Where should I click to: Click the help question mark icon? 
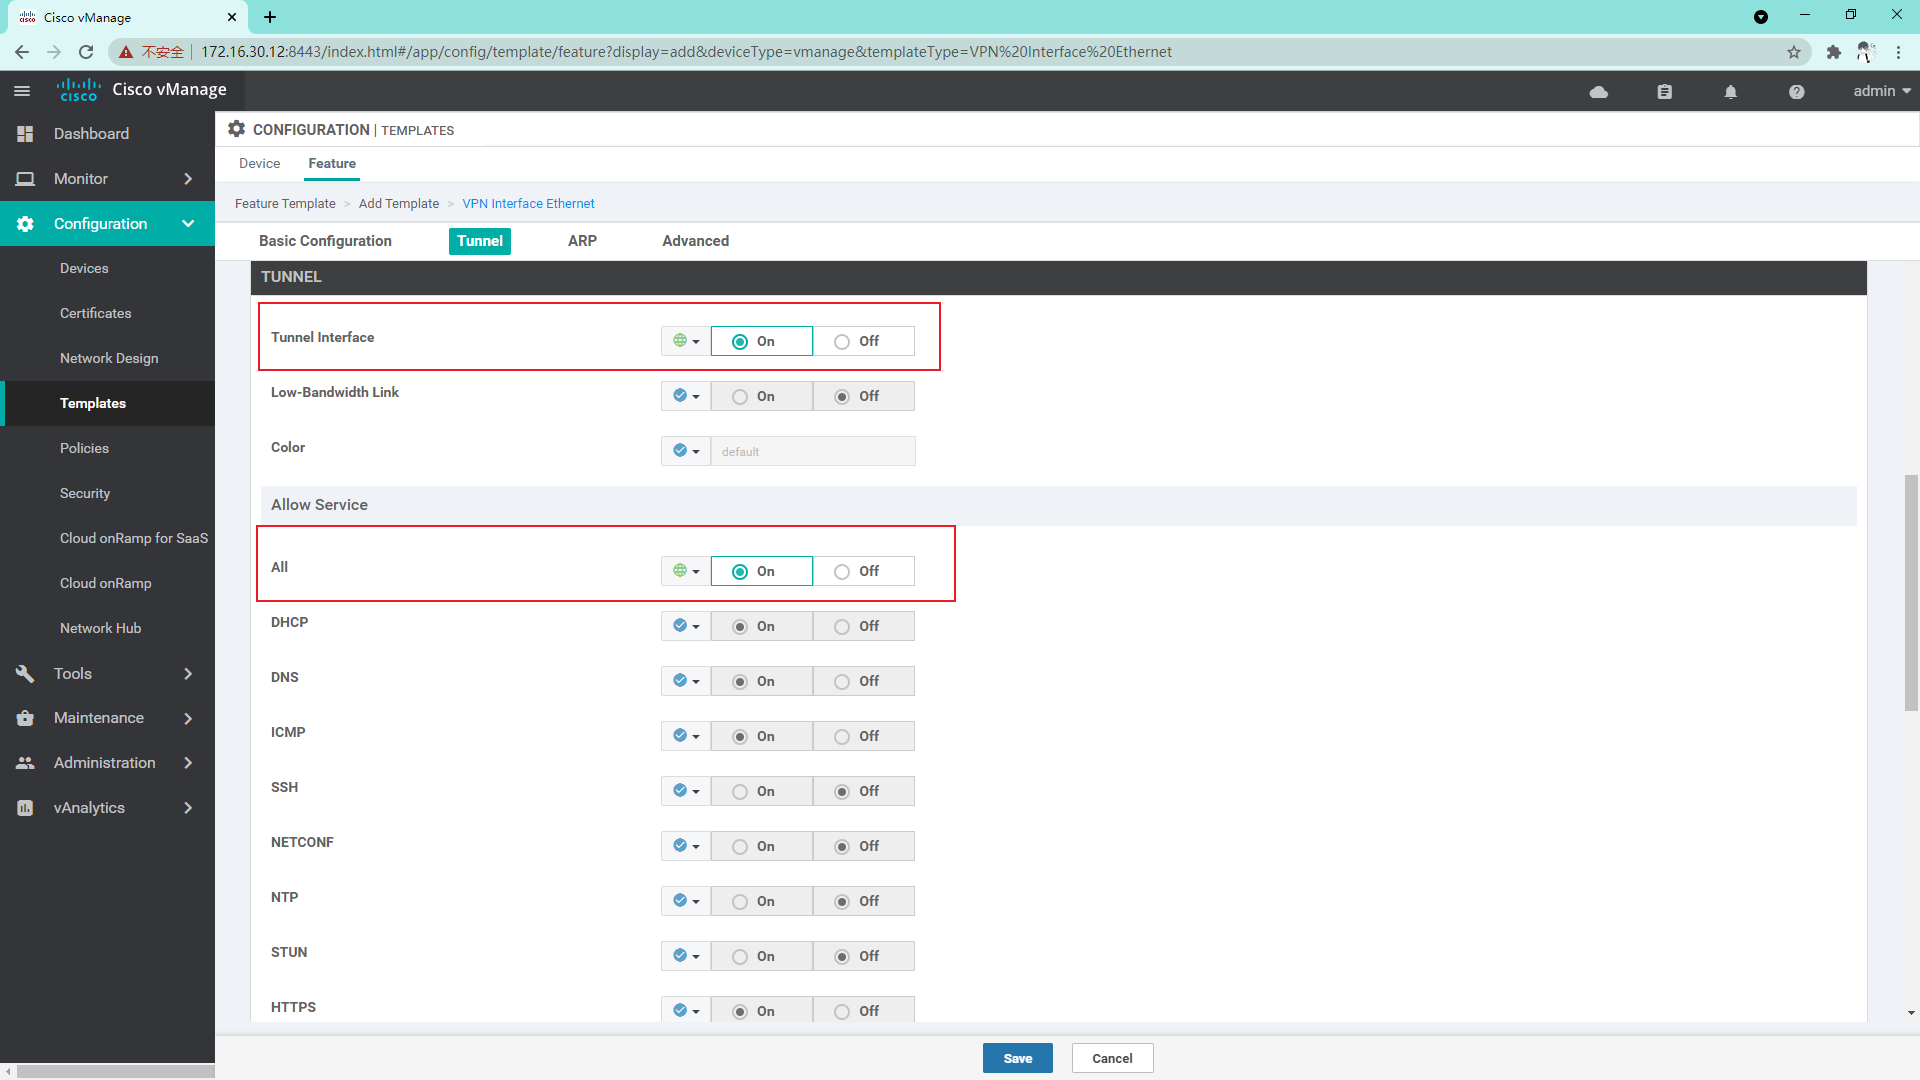[x=1796, y=91]
